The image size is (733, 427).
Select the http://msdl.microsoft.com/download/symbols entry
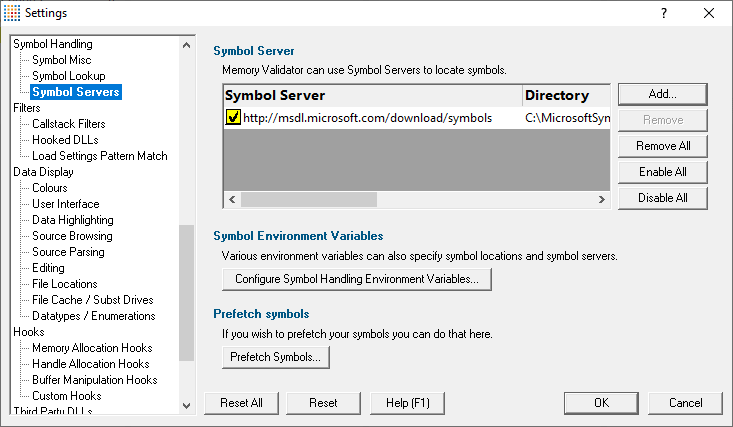click(x=367, y=118)
